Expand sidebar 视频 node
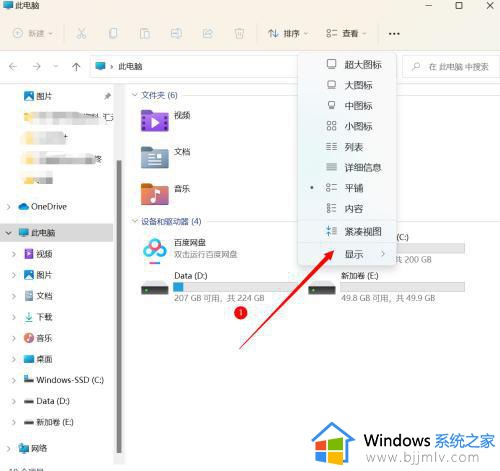Screen dimensions: 500x471 pyautogui.click(x=14, y=254)
